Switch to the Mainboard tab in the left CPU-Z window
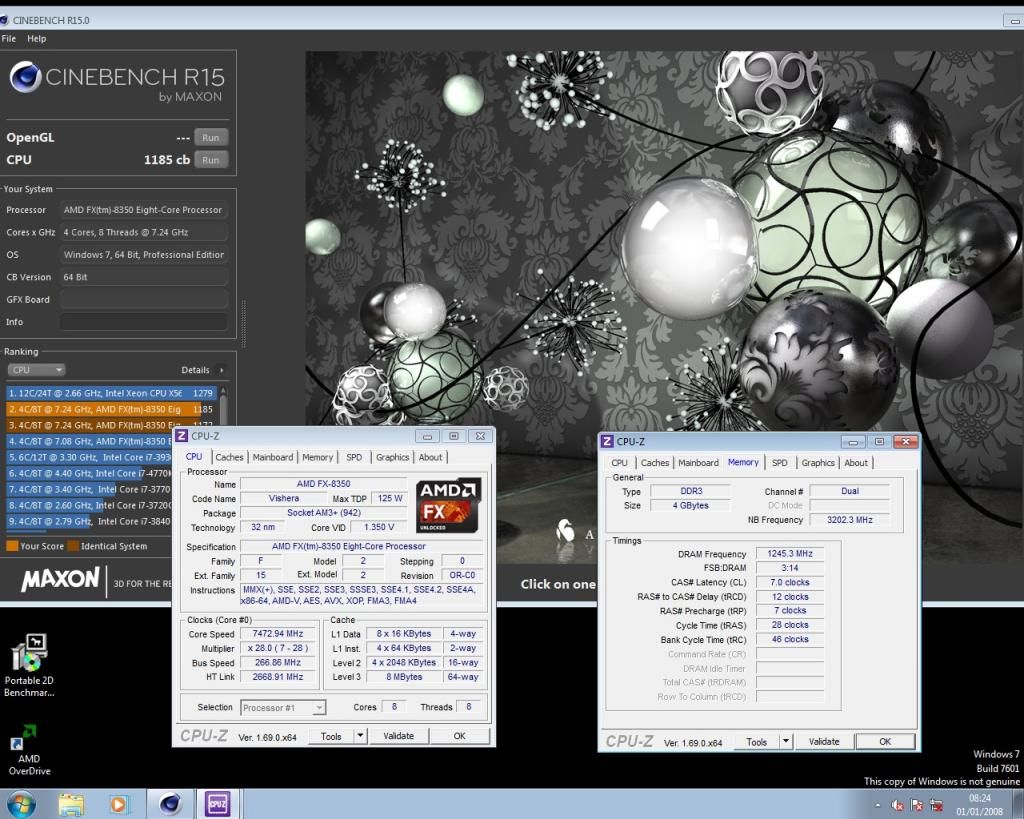Viewport: 1024px width, 819px height. point(273,457)
